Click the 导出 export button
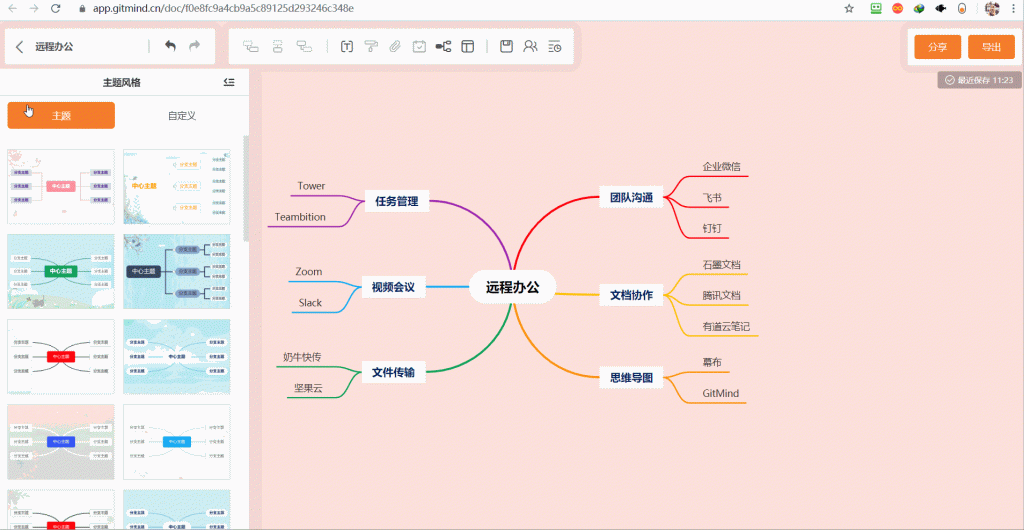1024x530 pixels. (991, 47)
